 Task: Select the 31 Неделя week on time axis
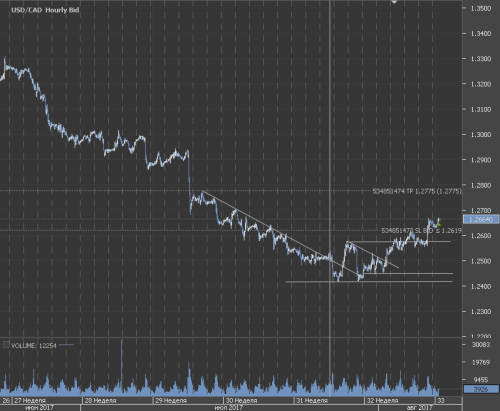312,400
